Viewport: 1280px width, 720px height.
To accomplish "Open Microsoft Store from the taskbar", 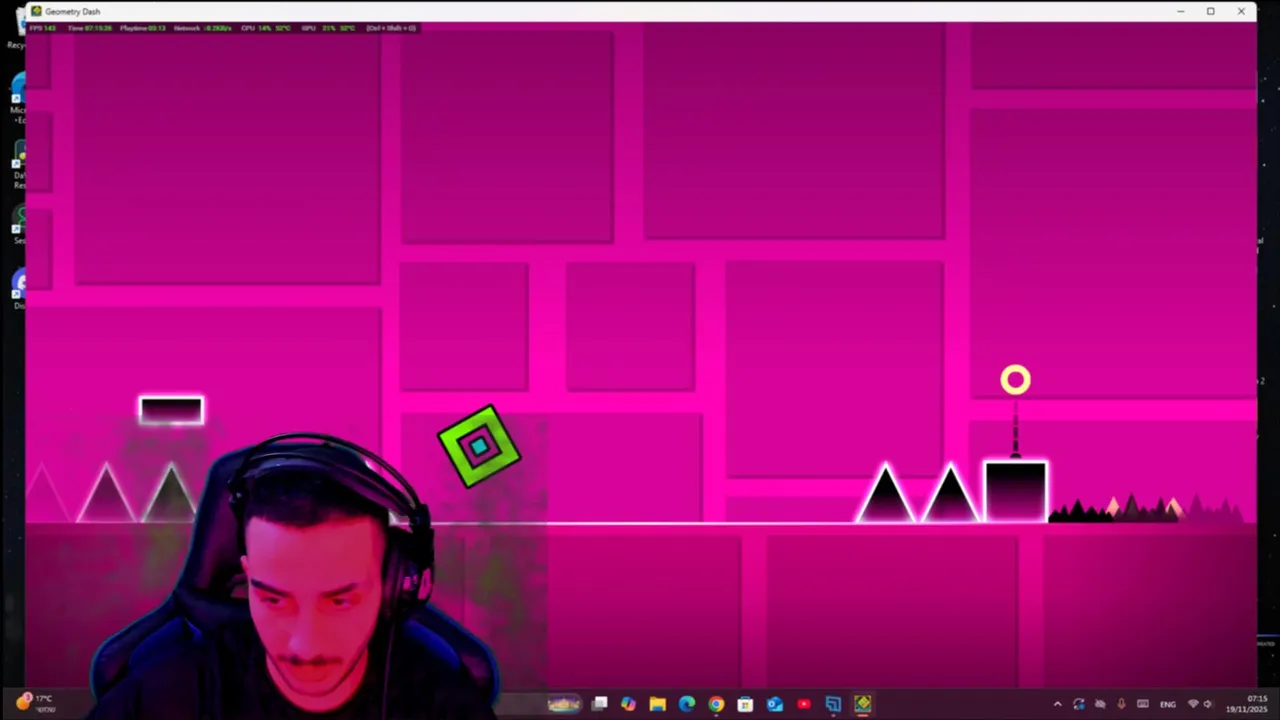I will [745, 704].
